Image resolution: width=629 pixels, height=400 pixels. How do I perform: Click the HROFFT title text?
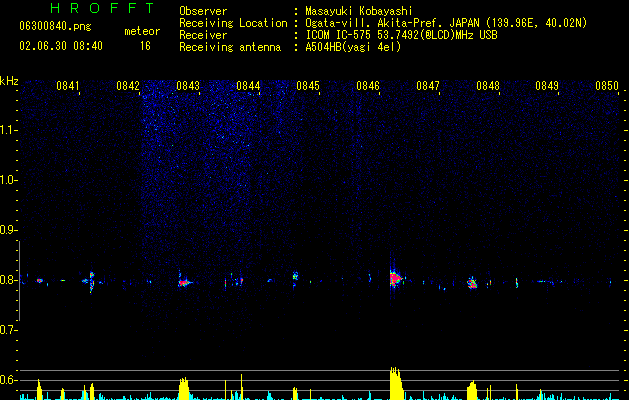103,8
